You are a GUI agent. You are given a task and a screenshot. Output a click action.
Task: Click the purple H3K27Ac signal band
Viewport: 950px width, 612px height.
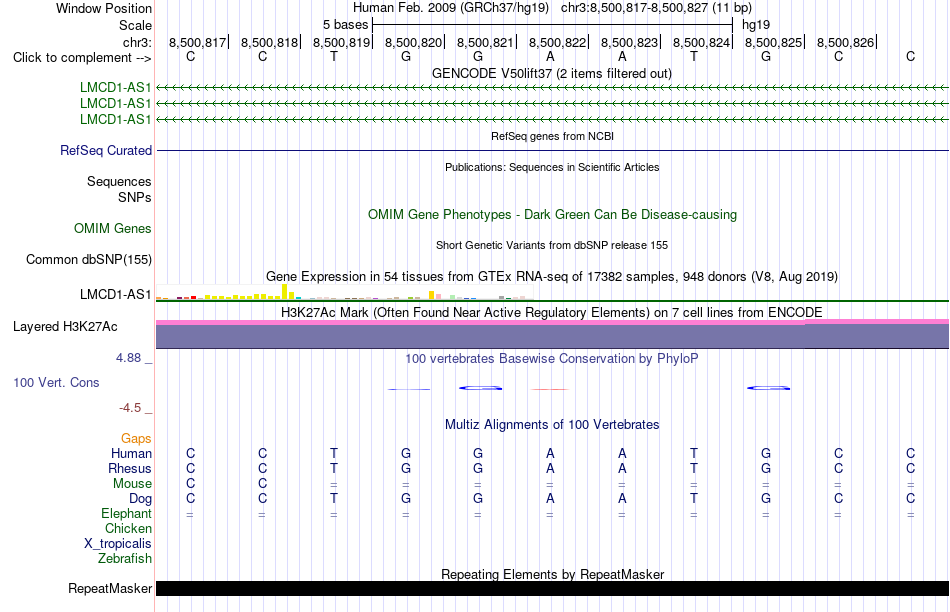coord(552,336)
